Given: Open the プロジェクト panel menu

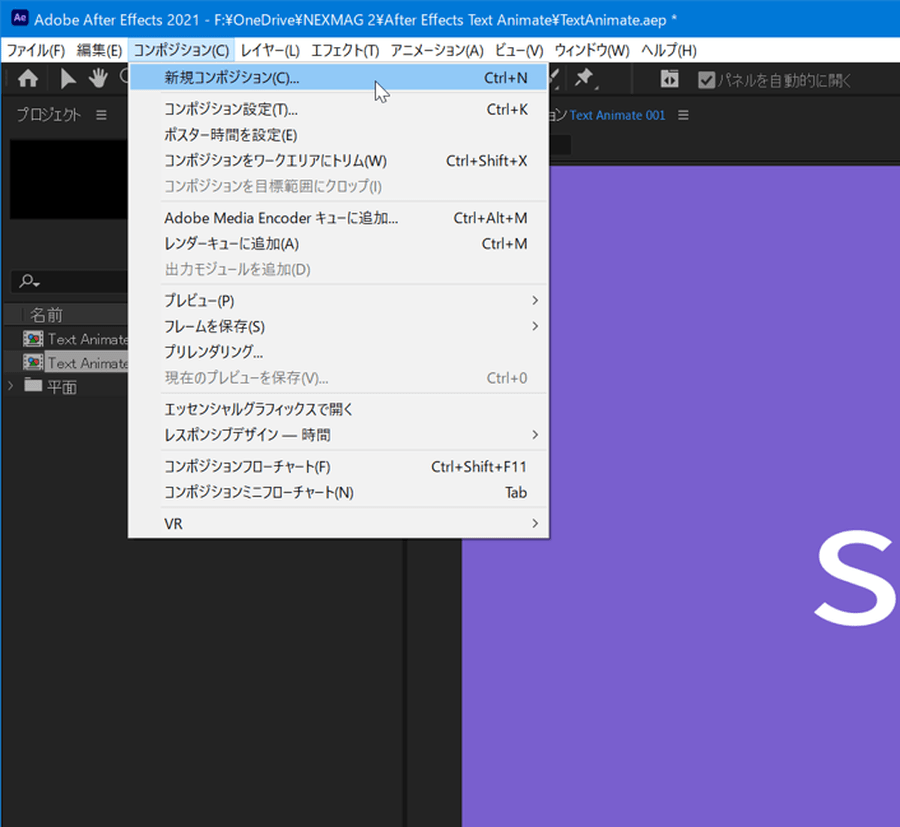Looking at the screenshot, I should pyautogui.click(x=102, y=115).
